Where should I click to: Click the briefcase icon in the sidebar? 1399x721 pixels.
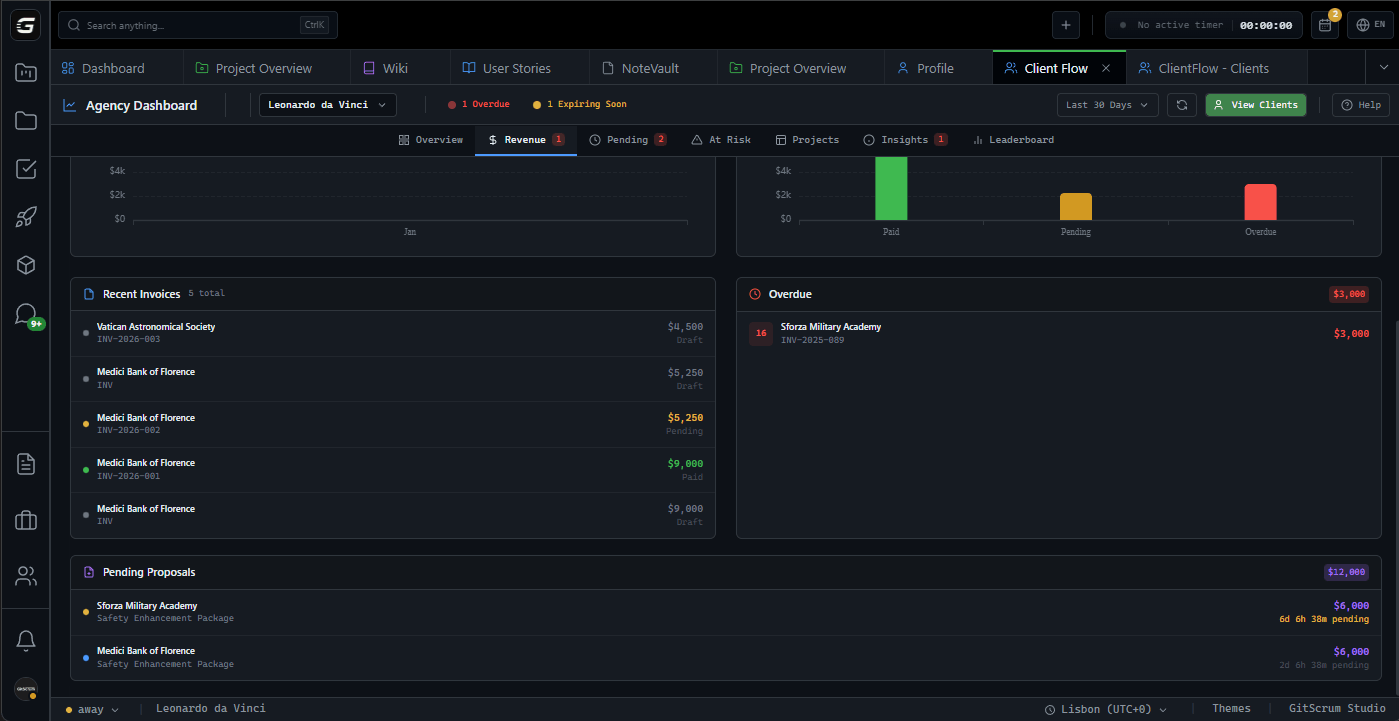(25, 520)
